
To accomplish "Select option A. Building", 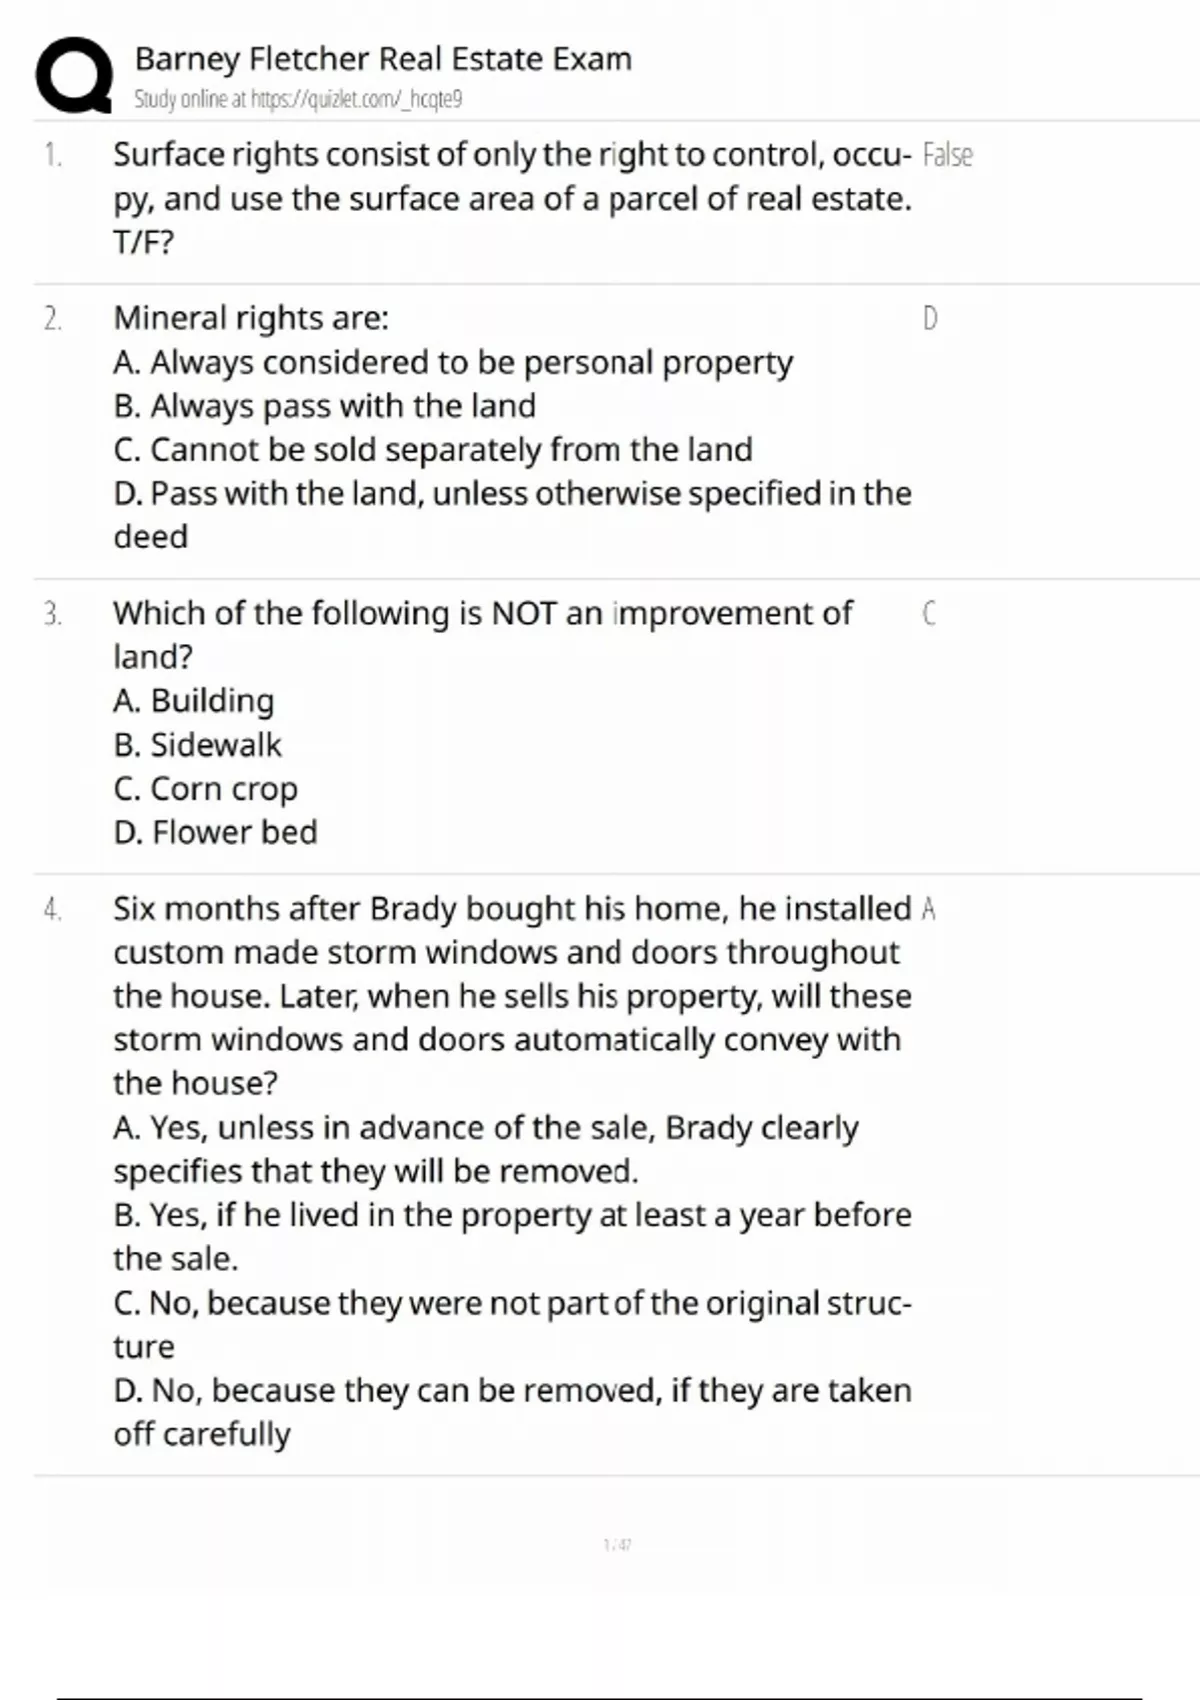I will [x=194, y=701].
